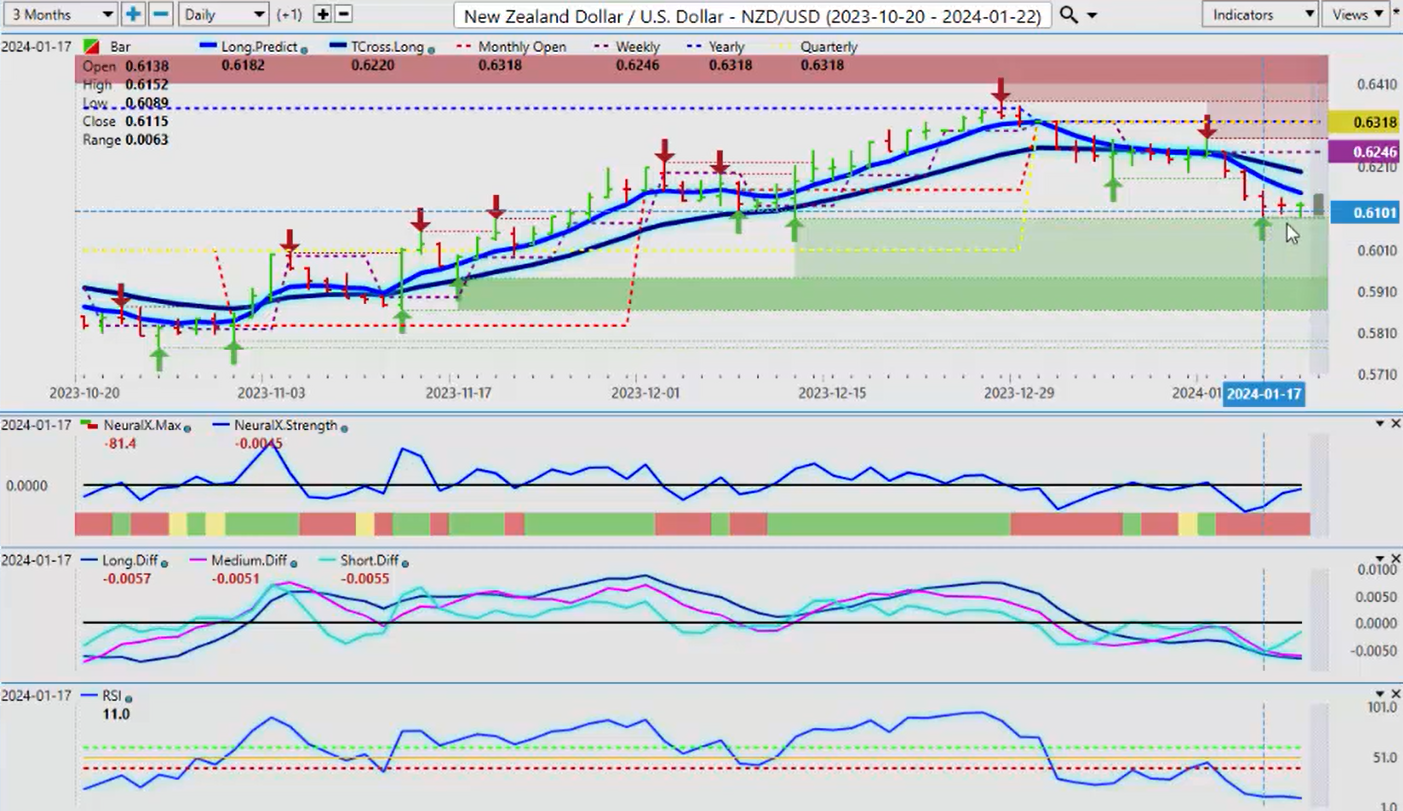Click the Quarterly legend label
The image size is (1403, 811).
(829, 47)
